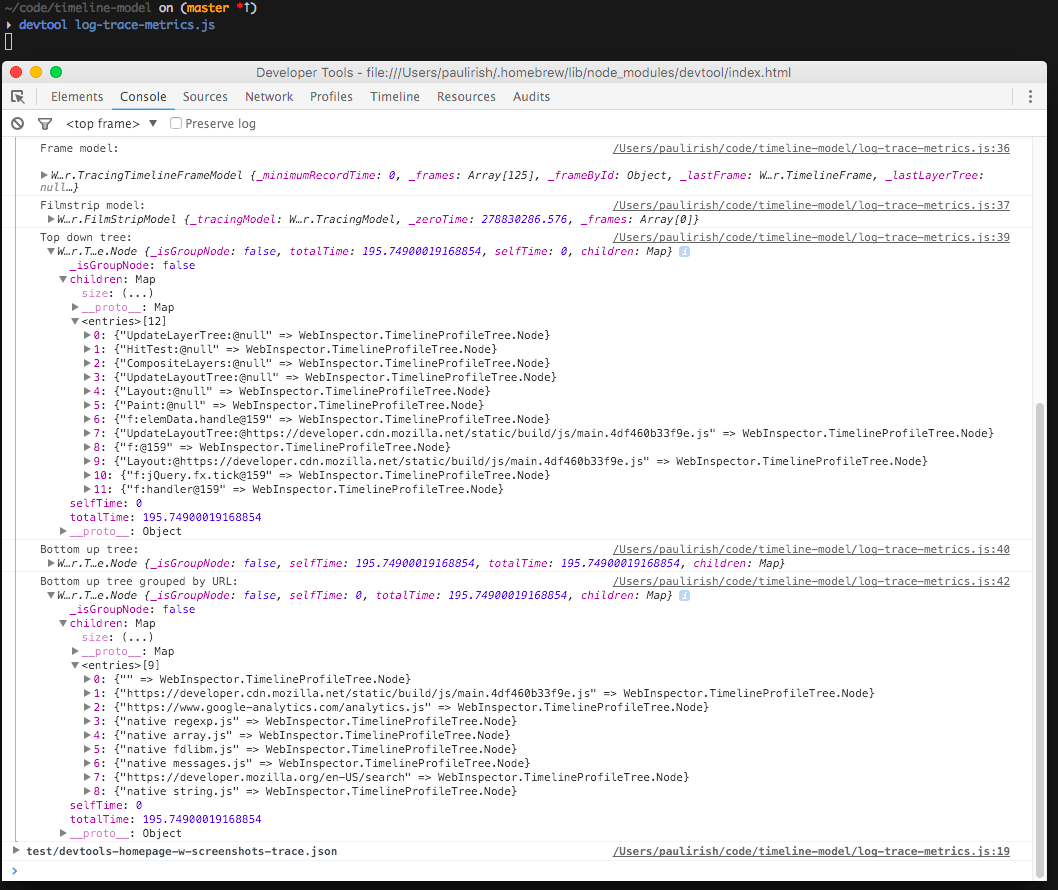Viewport: 1058px width, 890px height.
Task: Click info badge on grouped by URL node
Action: point(684,596)
